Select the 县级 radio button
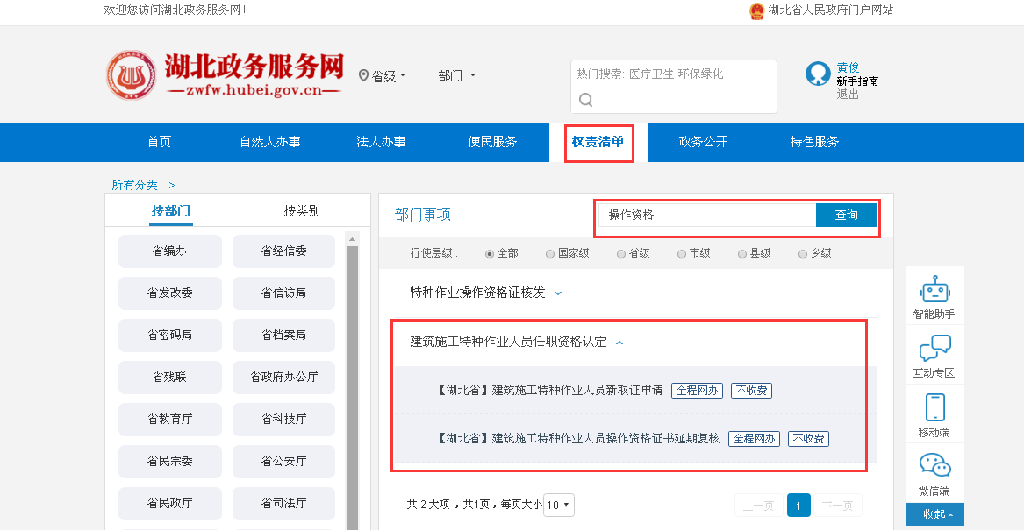Image resolution: width=1024 pixels, height=530 pixels. pyautogui.click(x=742, y=254)
